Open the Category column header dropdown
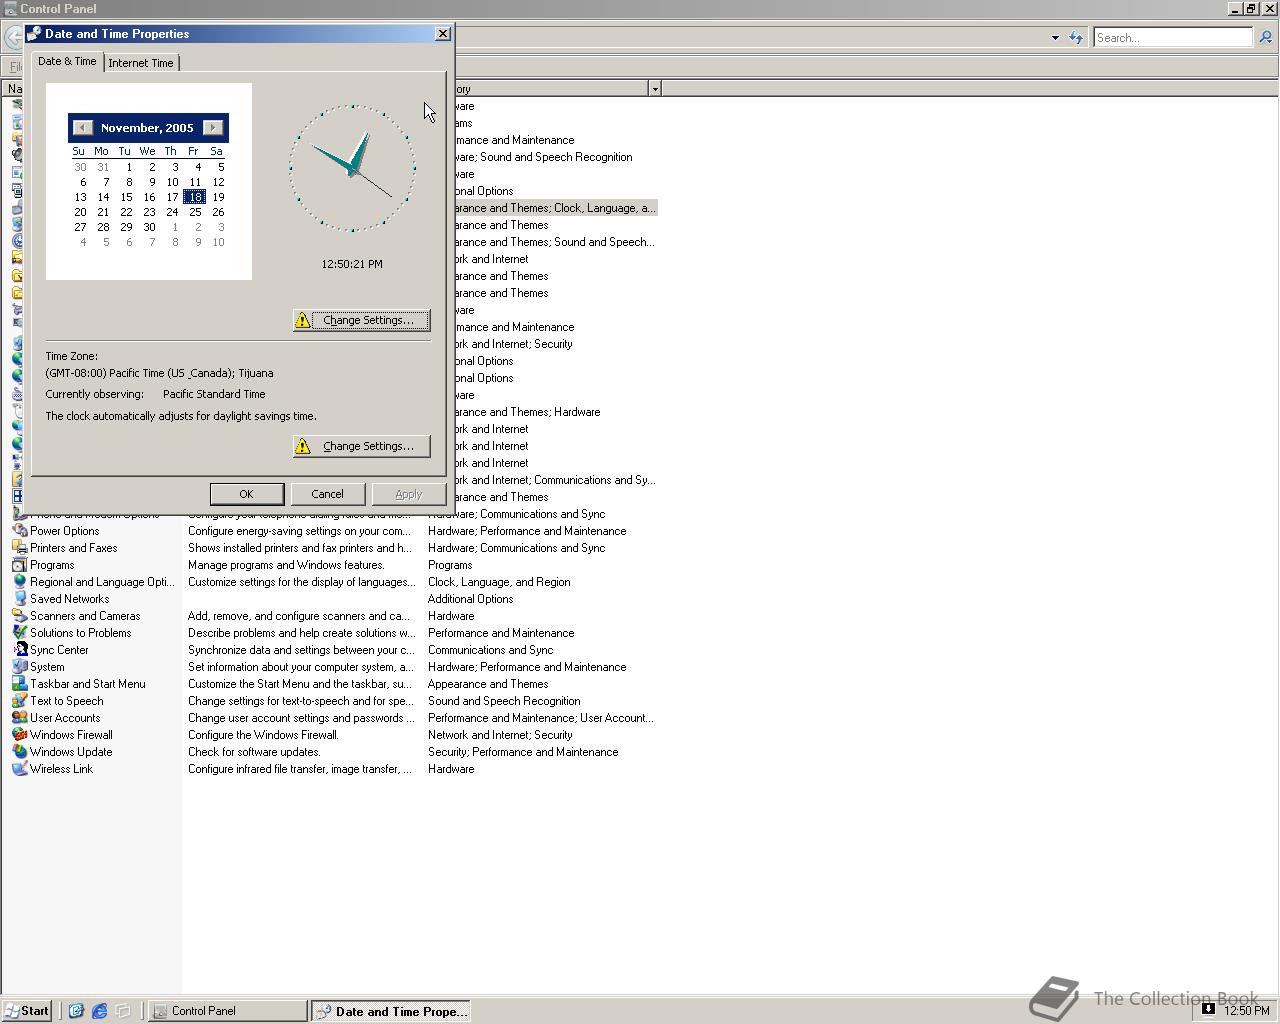 tap(655, 89)
